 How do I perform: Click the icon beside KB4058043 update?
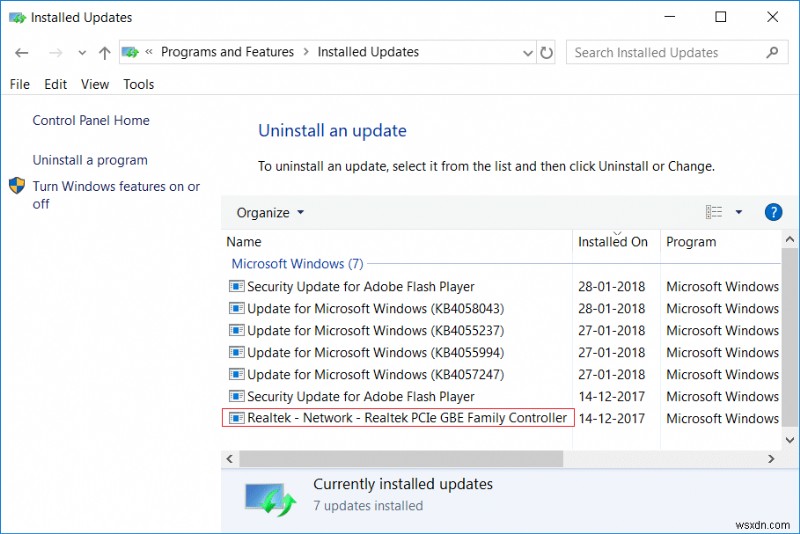[x=236, y=308]
